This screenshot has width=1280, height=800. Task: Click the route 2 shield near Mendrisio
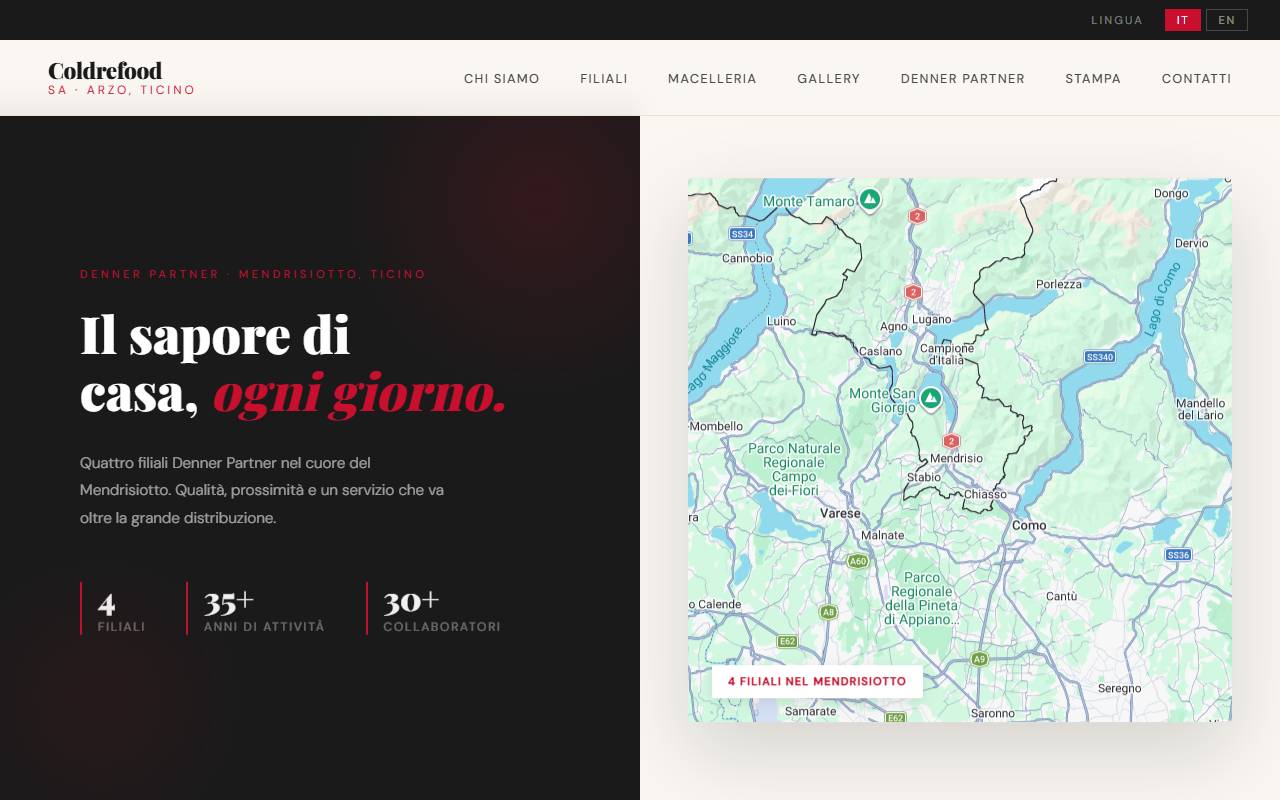[x=951, y=441]
